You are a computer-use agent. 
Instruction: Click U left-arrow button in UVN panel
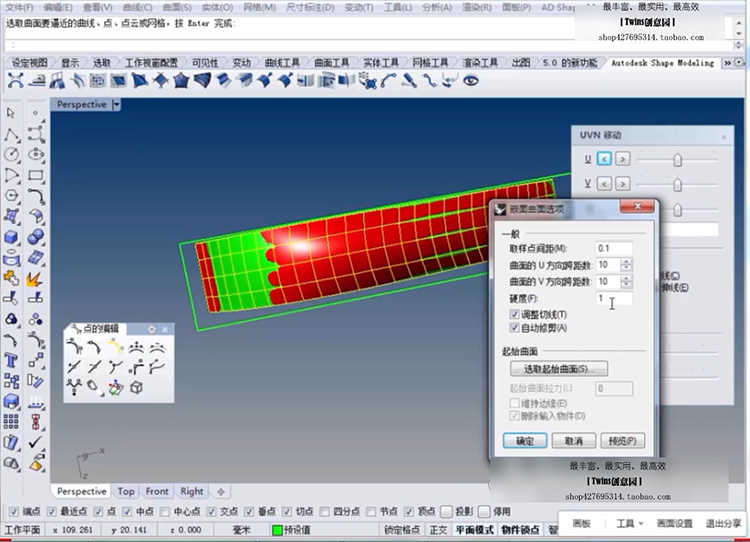(604, 159)
